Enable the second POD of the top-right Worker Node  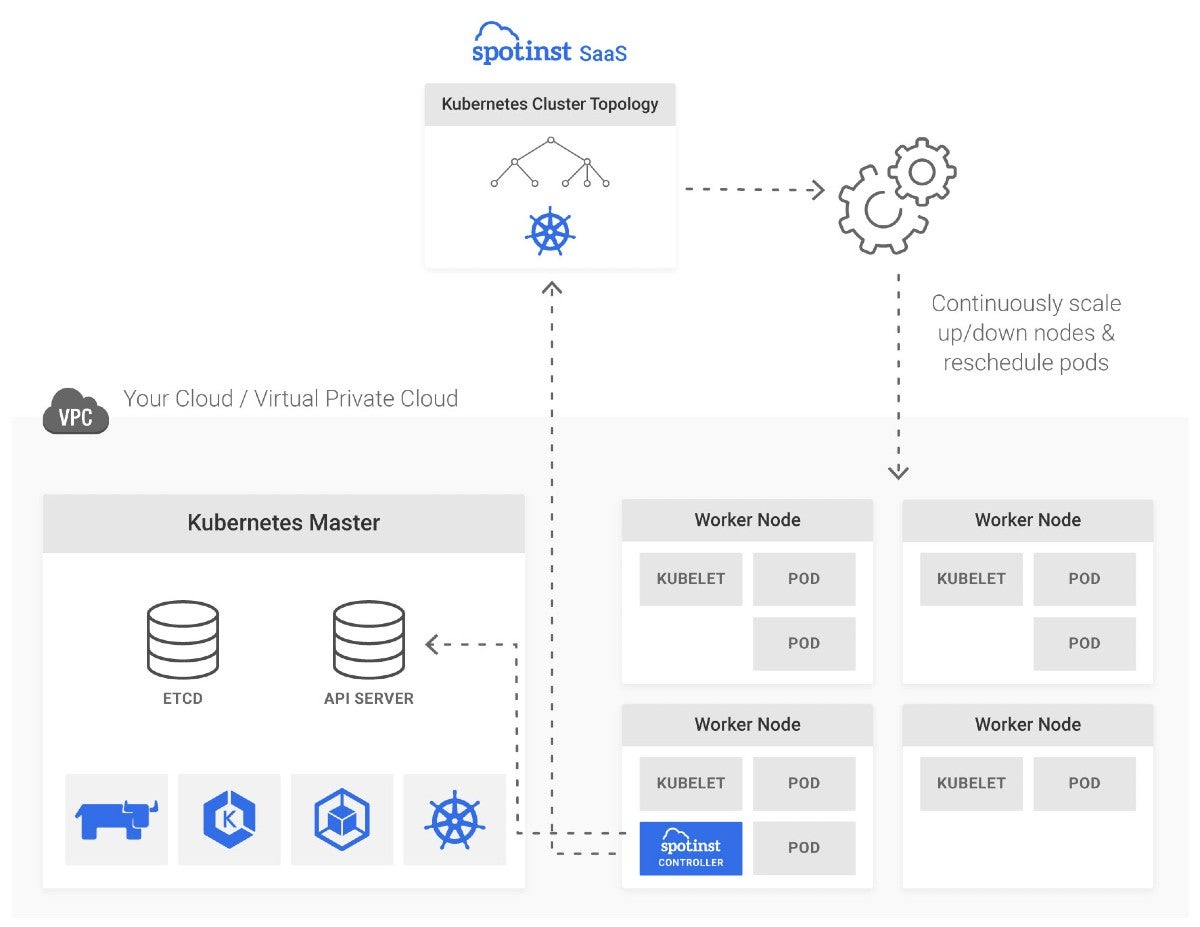(1084, 643)
